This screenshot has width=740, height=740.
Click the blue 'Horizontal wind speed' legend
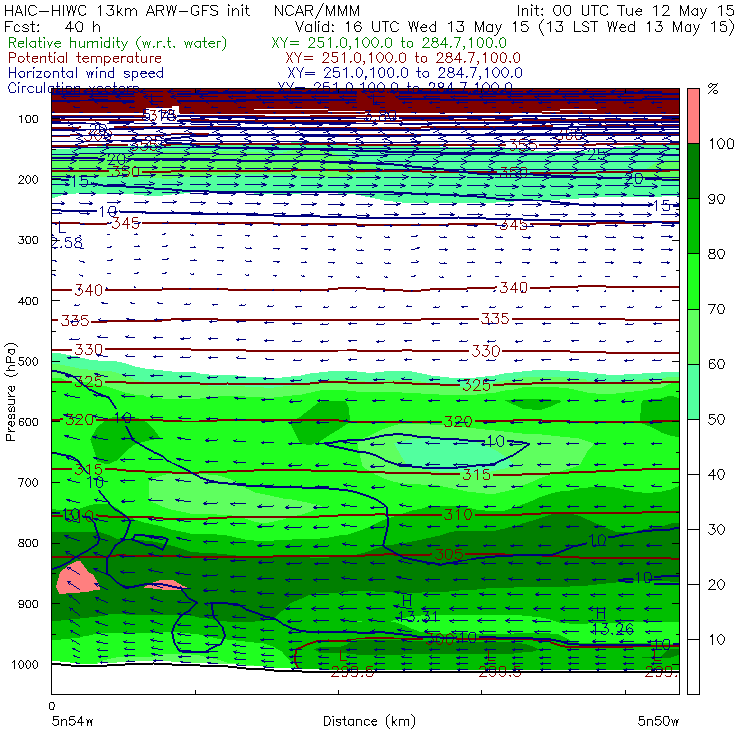tap(86, 73)
